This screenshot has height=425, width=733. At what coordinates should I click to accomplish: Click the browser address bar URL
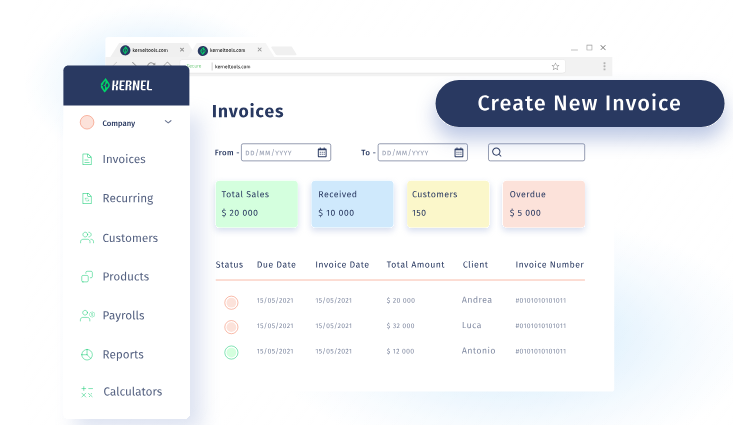click(x=232, y=67)
